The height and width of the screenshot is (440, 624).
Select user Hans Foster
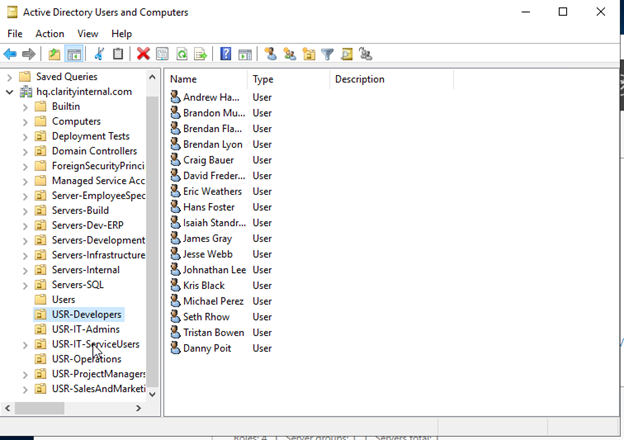coord(209,207)
